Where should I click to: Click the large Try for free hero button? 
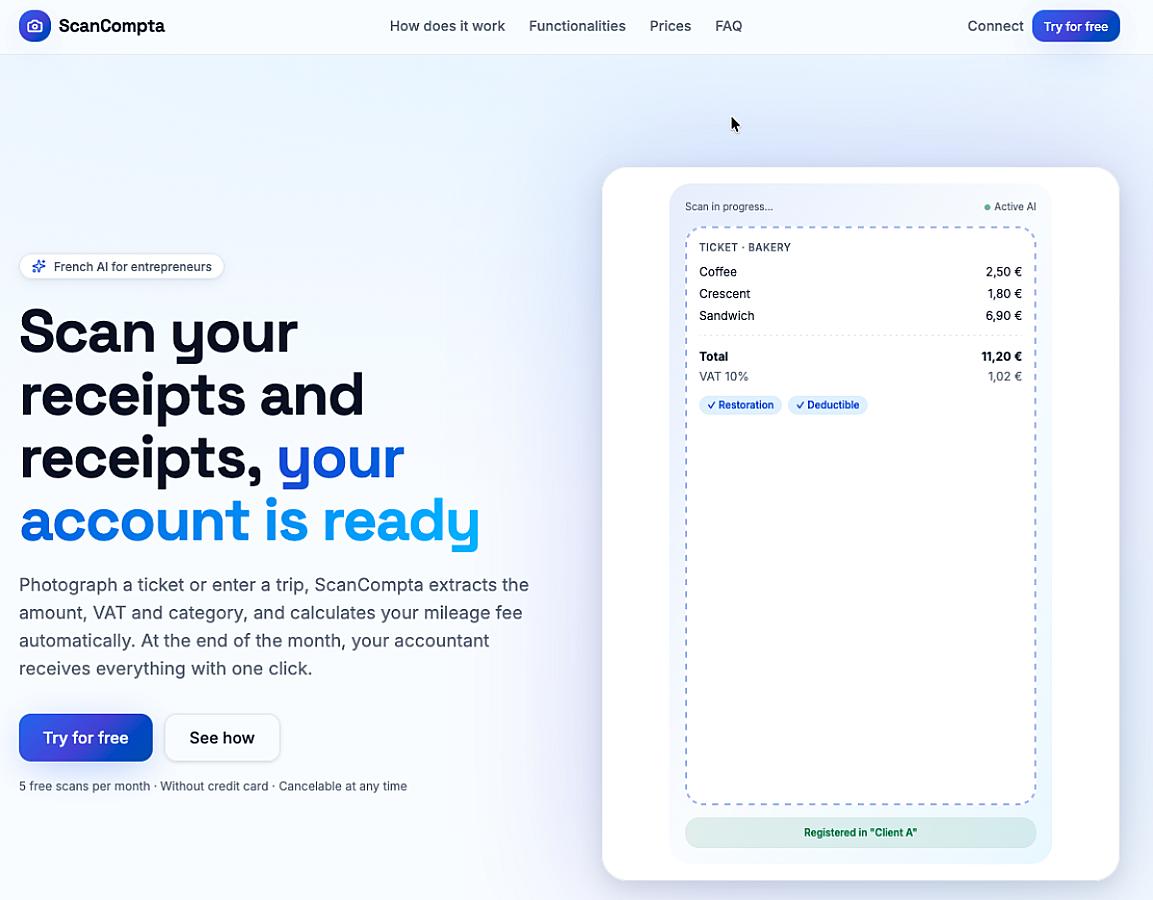[86, 738]
